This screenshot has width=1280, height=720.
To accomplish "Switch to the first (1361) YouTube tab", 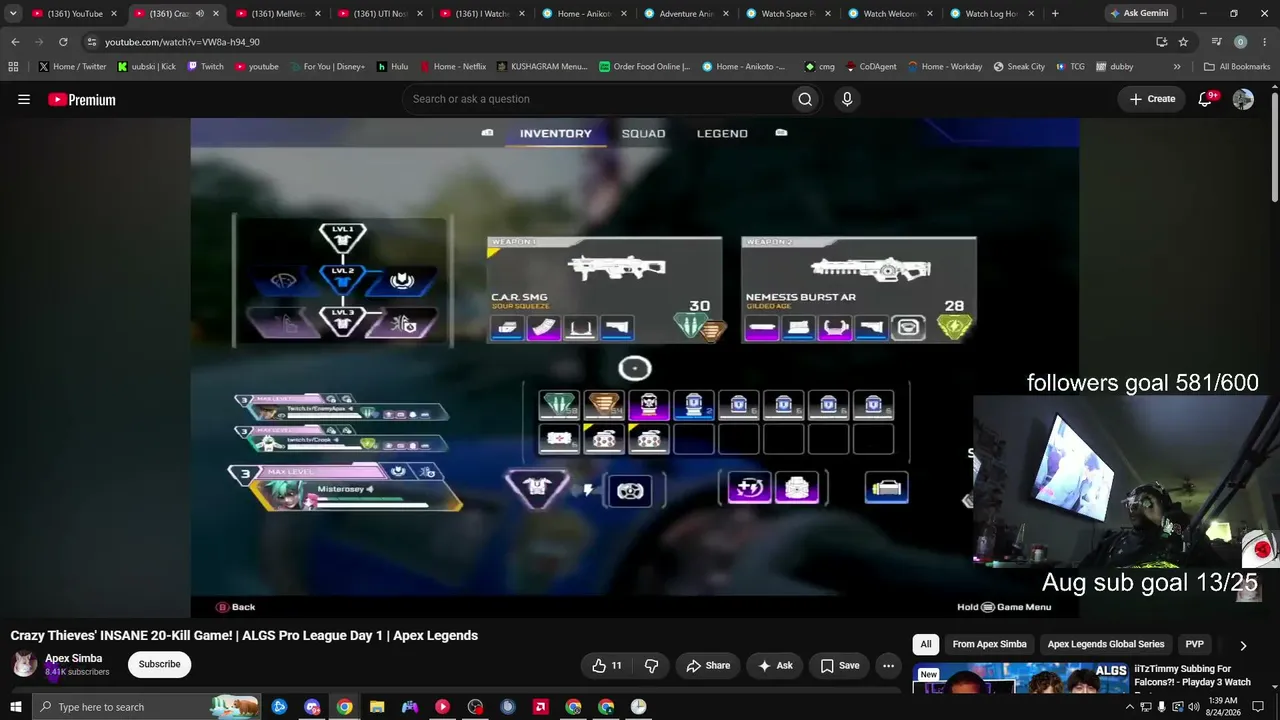I will pos(75,14).
